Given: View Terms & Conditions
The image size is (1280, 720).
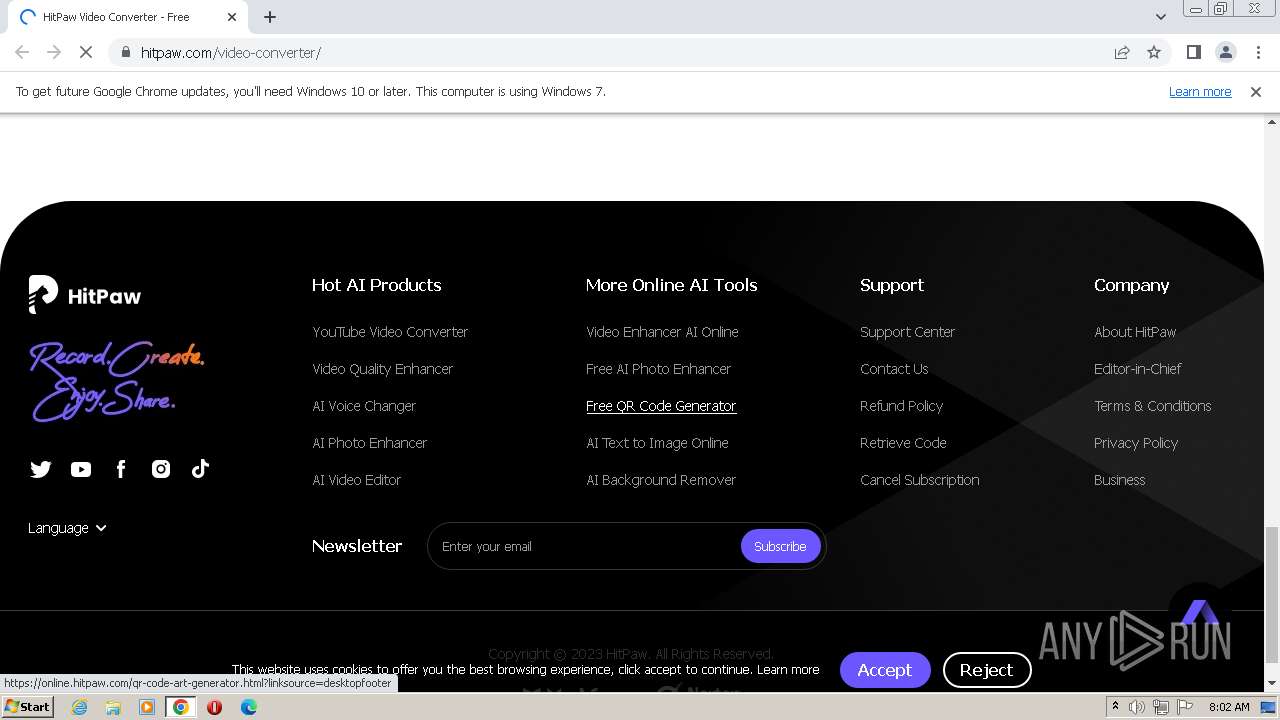Looking at the screenshot, I should (x=1152, y=406).
